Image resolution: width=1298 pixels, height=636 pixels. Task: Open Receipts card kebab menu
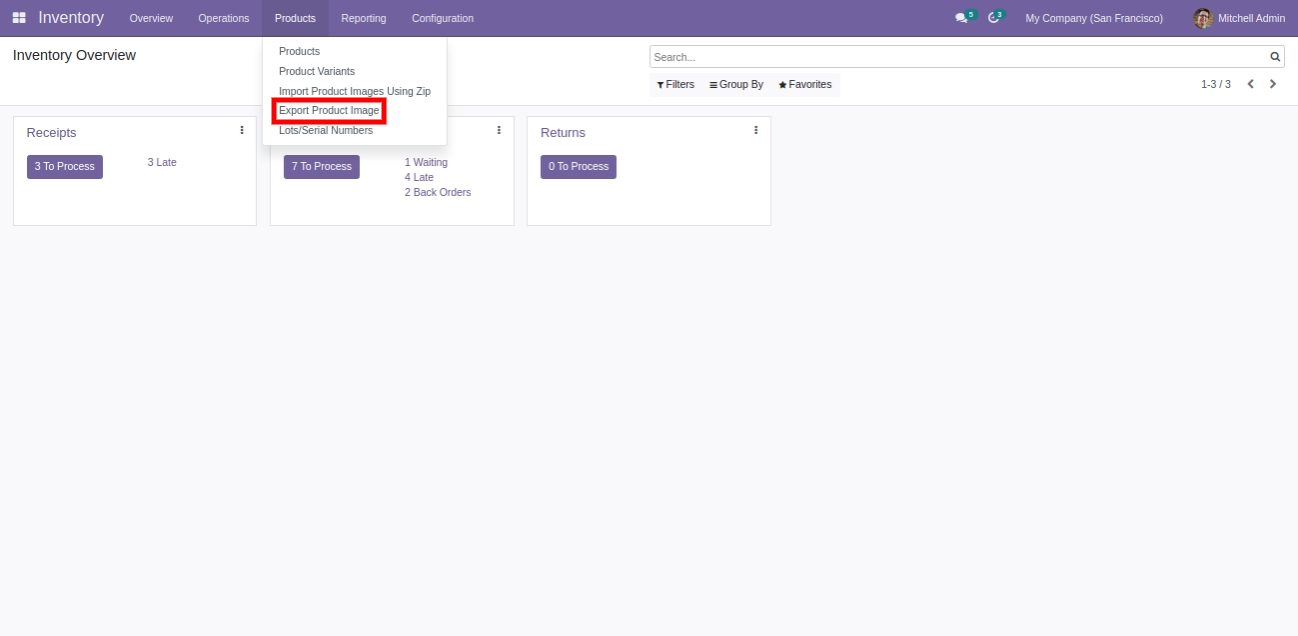[242, 130]
